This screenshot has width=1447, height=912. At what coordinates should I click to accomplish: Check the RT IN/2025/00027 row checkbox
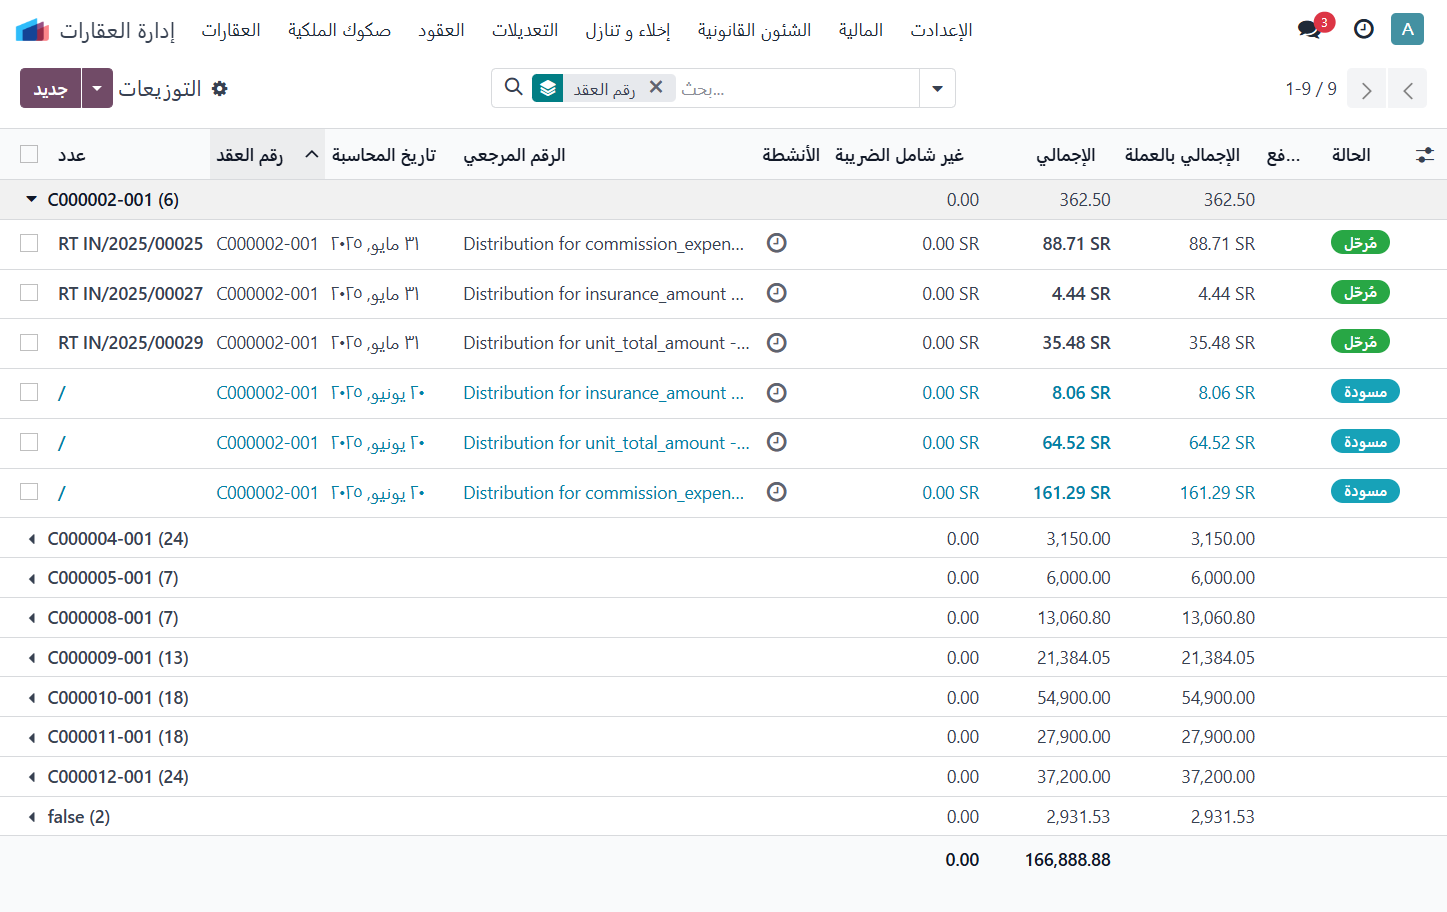[29, 292]
